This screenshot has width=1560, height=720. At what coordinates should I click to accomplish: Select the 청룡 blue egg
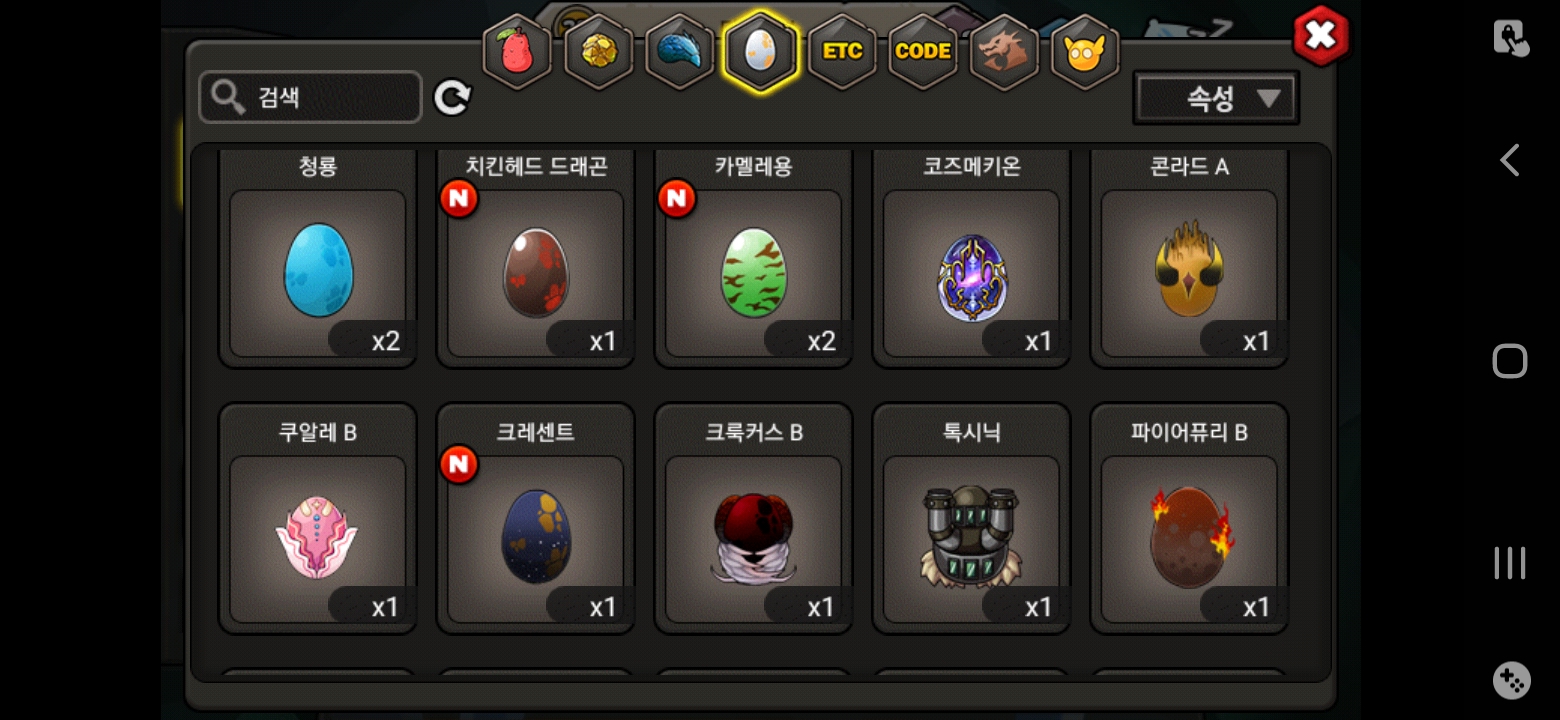click(x=318, y=259)
